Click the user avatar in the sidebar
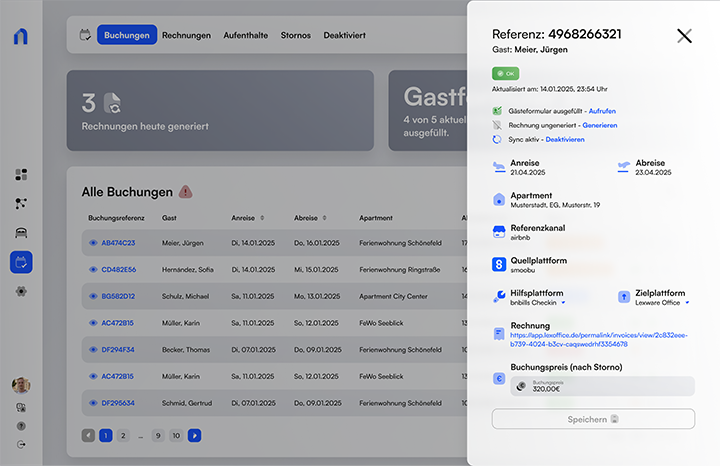The image size is (720, 466). pyautogui.click(x=21, y=385)
